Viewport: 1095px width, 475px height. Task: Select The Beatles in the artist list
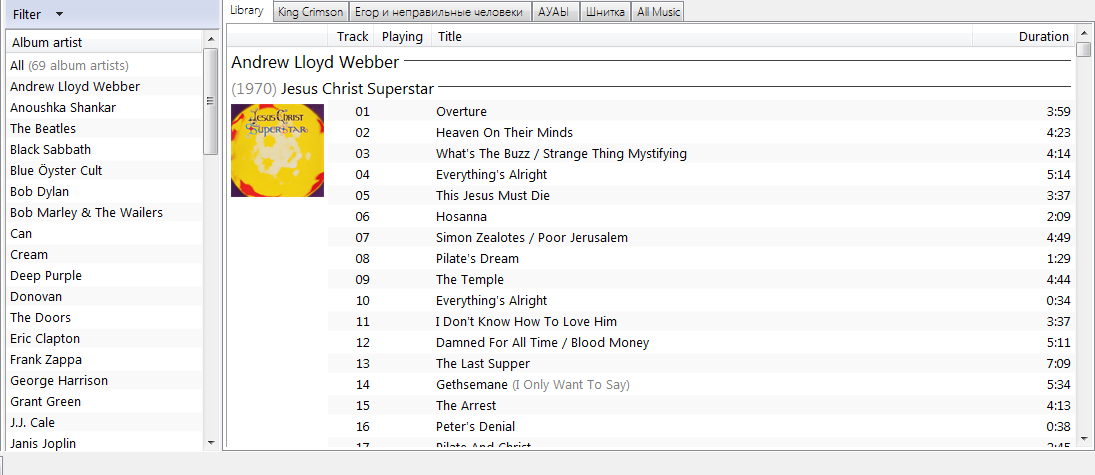coord(43,128)
